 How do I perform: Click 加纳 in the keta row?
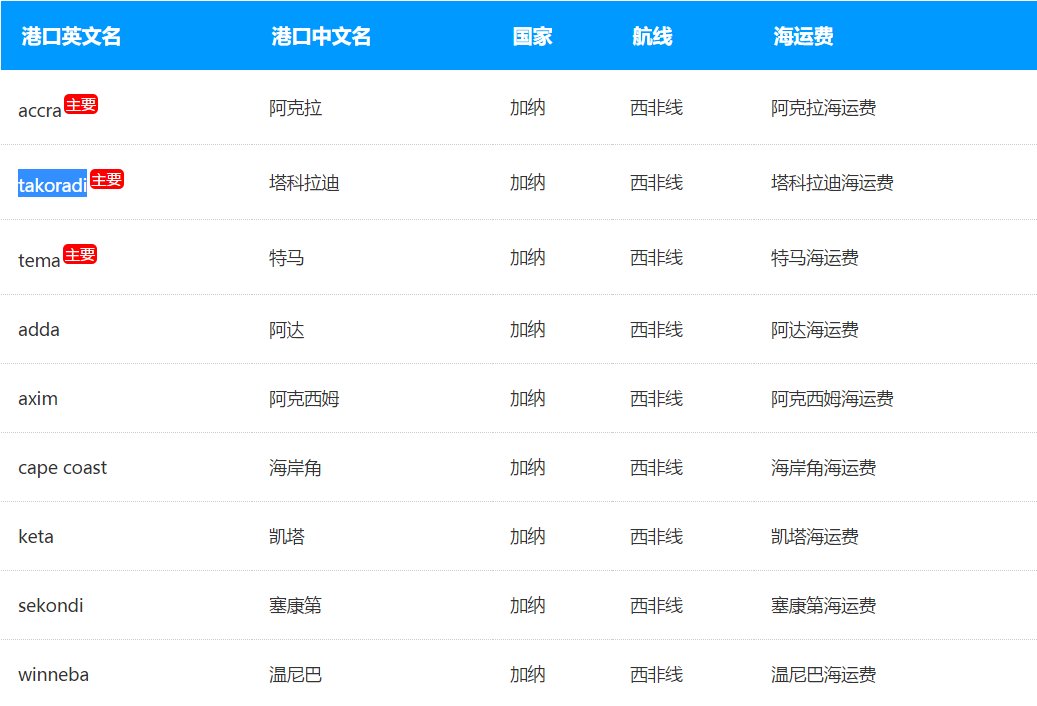pos(526,537)
